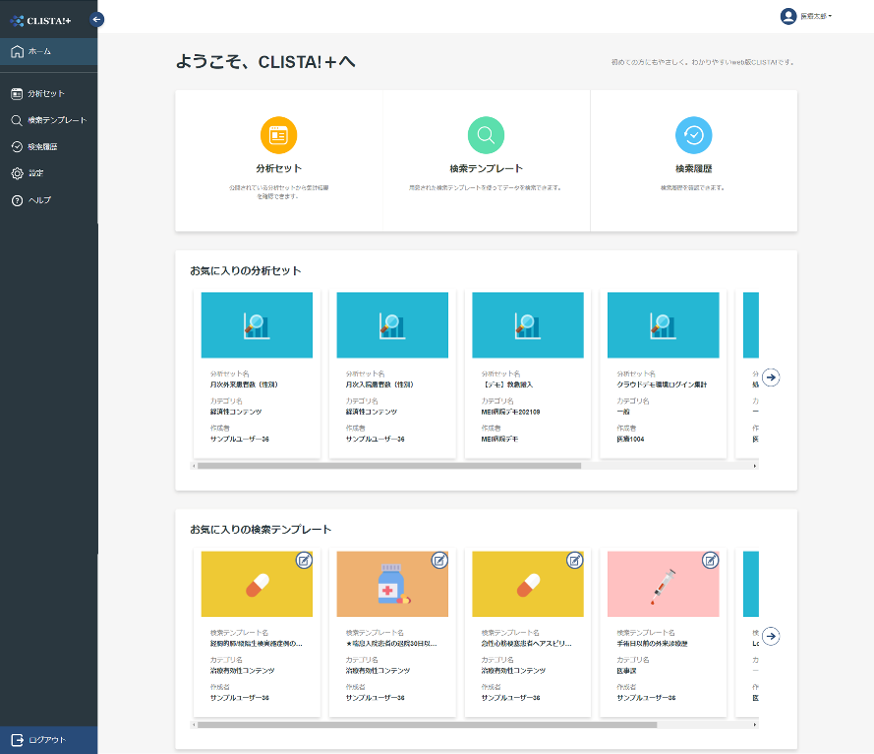Screen dimensions: 874x754
Task: Click the blue 検索履歴 clock icon
Action: [x=693, y=135]
